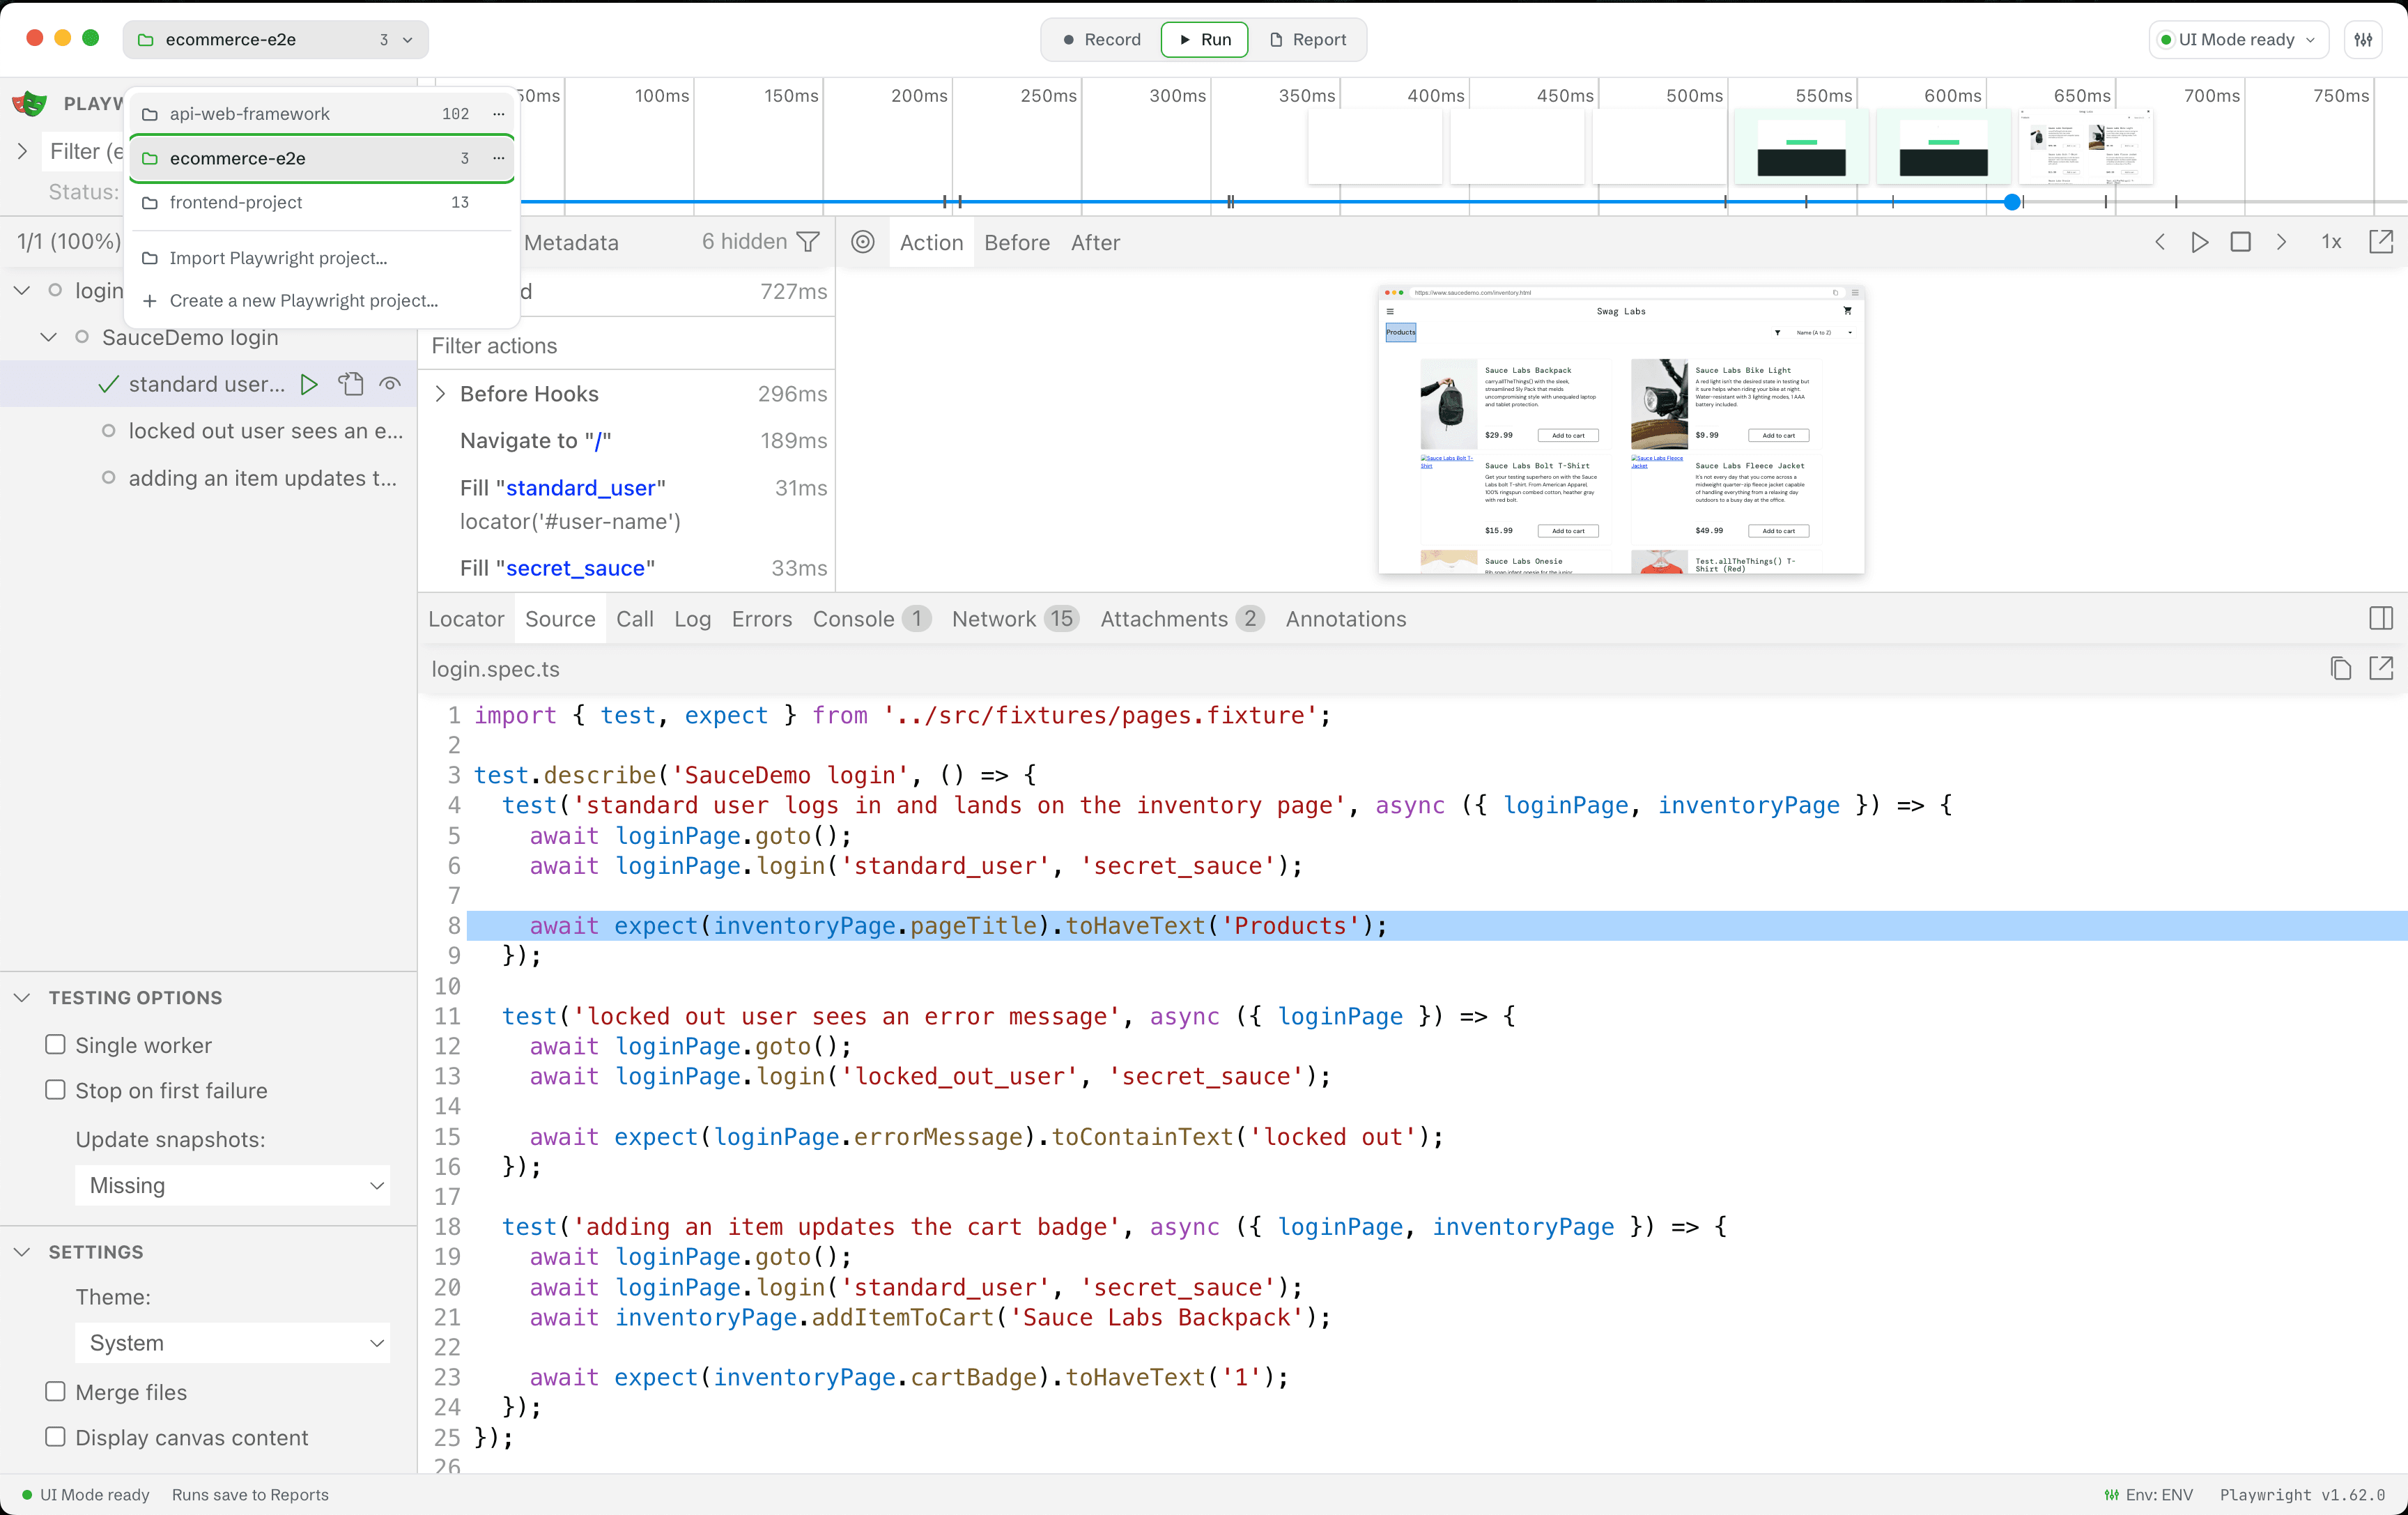Switch to the Action snapshot tab
2408x1515 pixels.
pyautogui.click(x=931, y=243)
